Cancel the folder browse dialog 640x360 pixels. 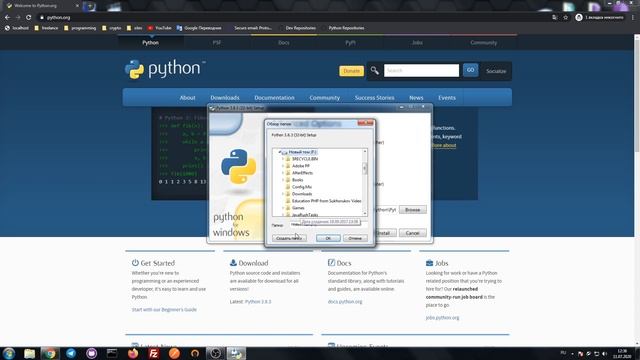point(355,238)
